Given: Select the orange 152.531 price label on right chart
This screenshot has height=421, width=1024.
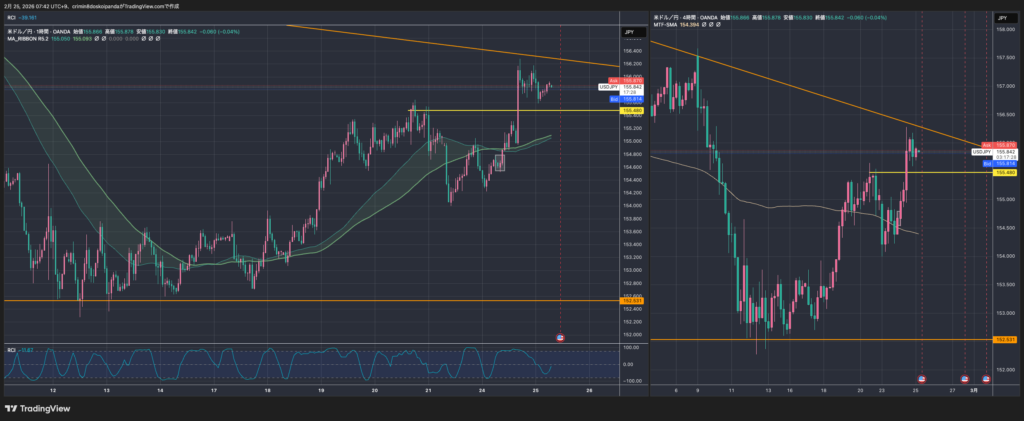Looking at the screenshot, I should click(x=1003, y=340).
